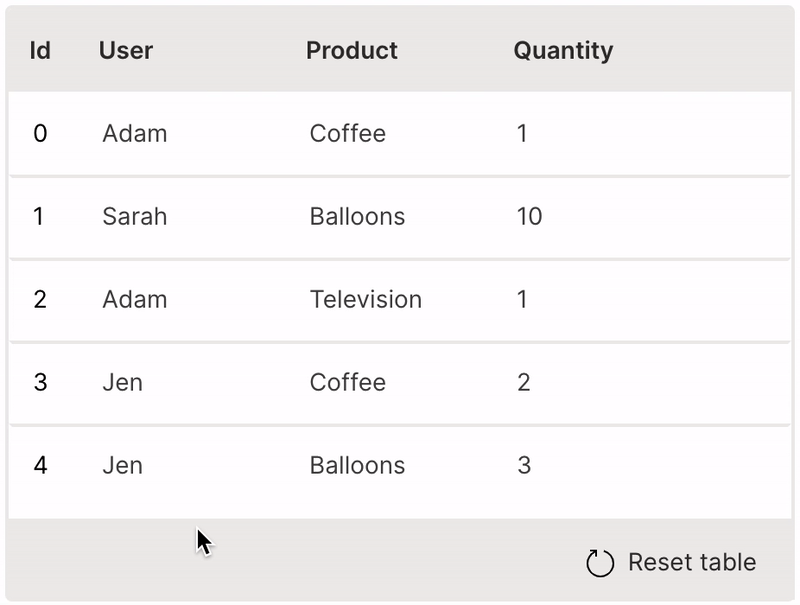This screenshot has height=605, width=800.
Task: Select Jen's Balloons product cell
Action: click(357, 465)
